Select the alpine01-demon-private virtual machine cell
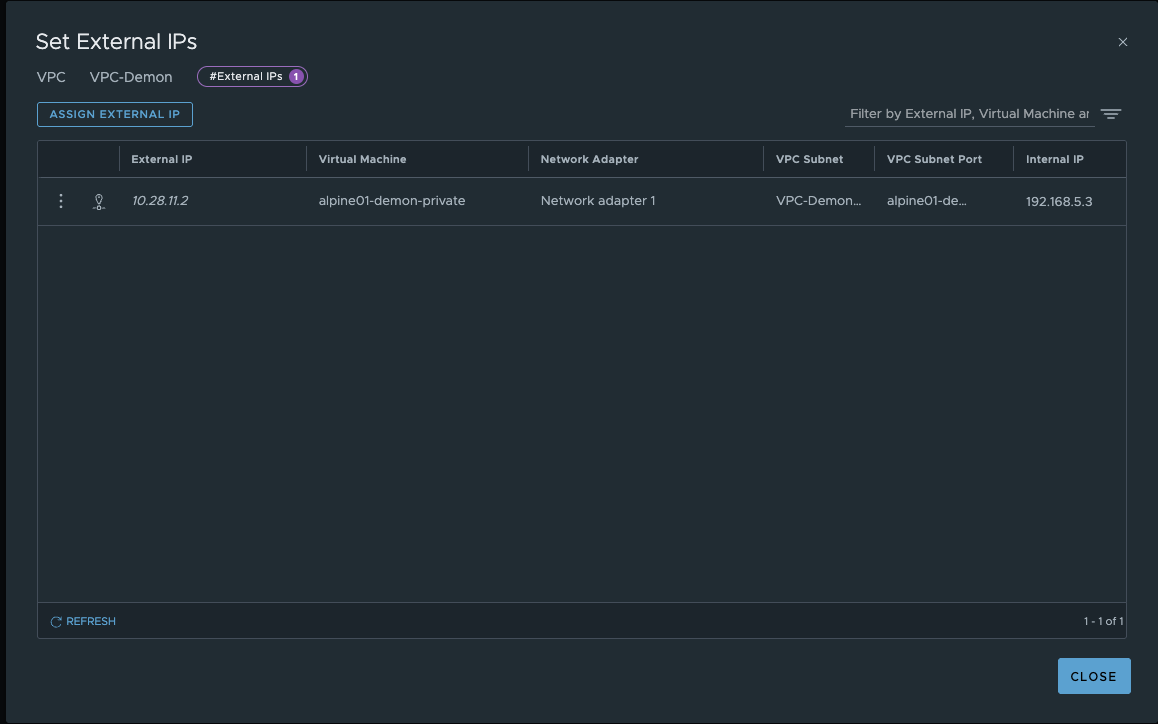Screen dimensions: 1158x724 (x=392, y=201)
